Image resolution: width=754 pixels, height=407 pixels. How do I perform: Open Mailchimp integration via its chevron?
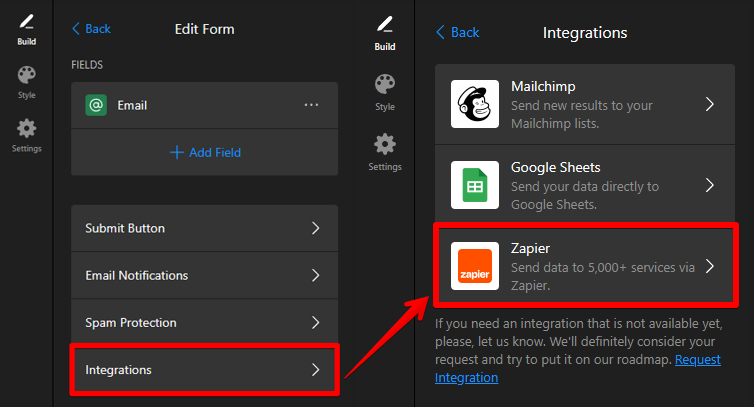pyautogui.click(x=710, y=104)
